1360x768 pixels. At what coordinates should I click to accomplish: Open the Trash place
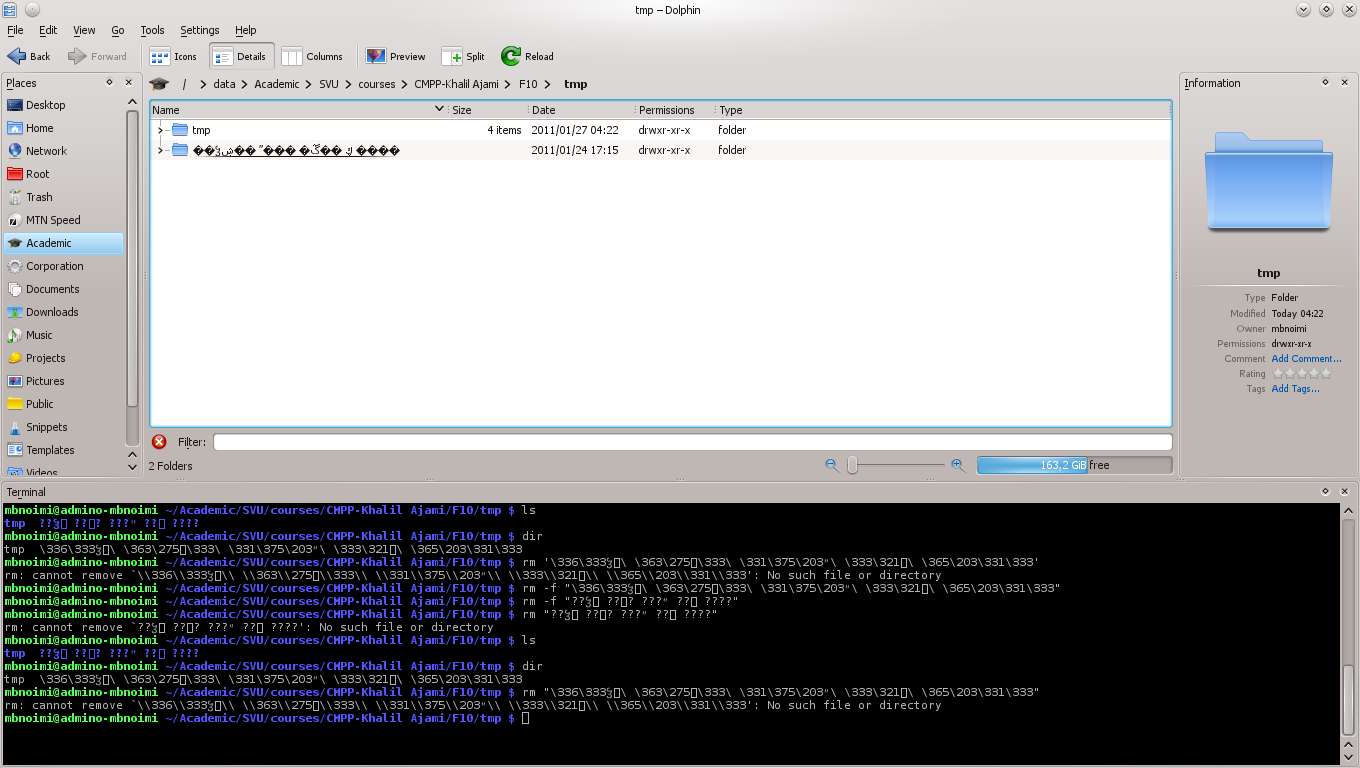point(39,197)
